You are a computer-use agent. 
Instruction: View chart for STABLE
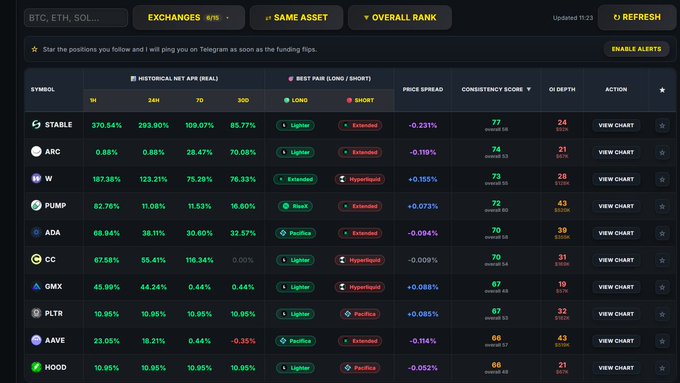coord(616,125)
